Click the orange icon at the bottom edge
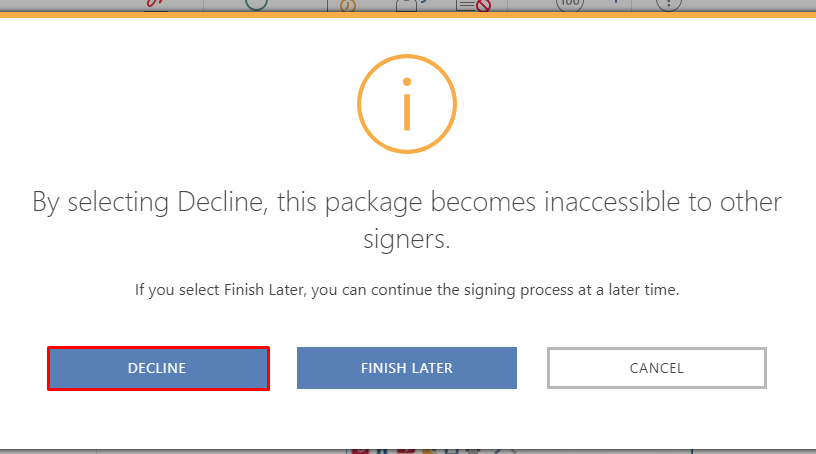 [x=430, y=451]
